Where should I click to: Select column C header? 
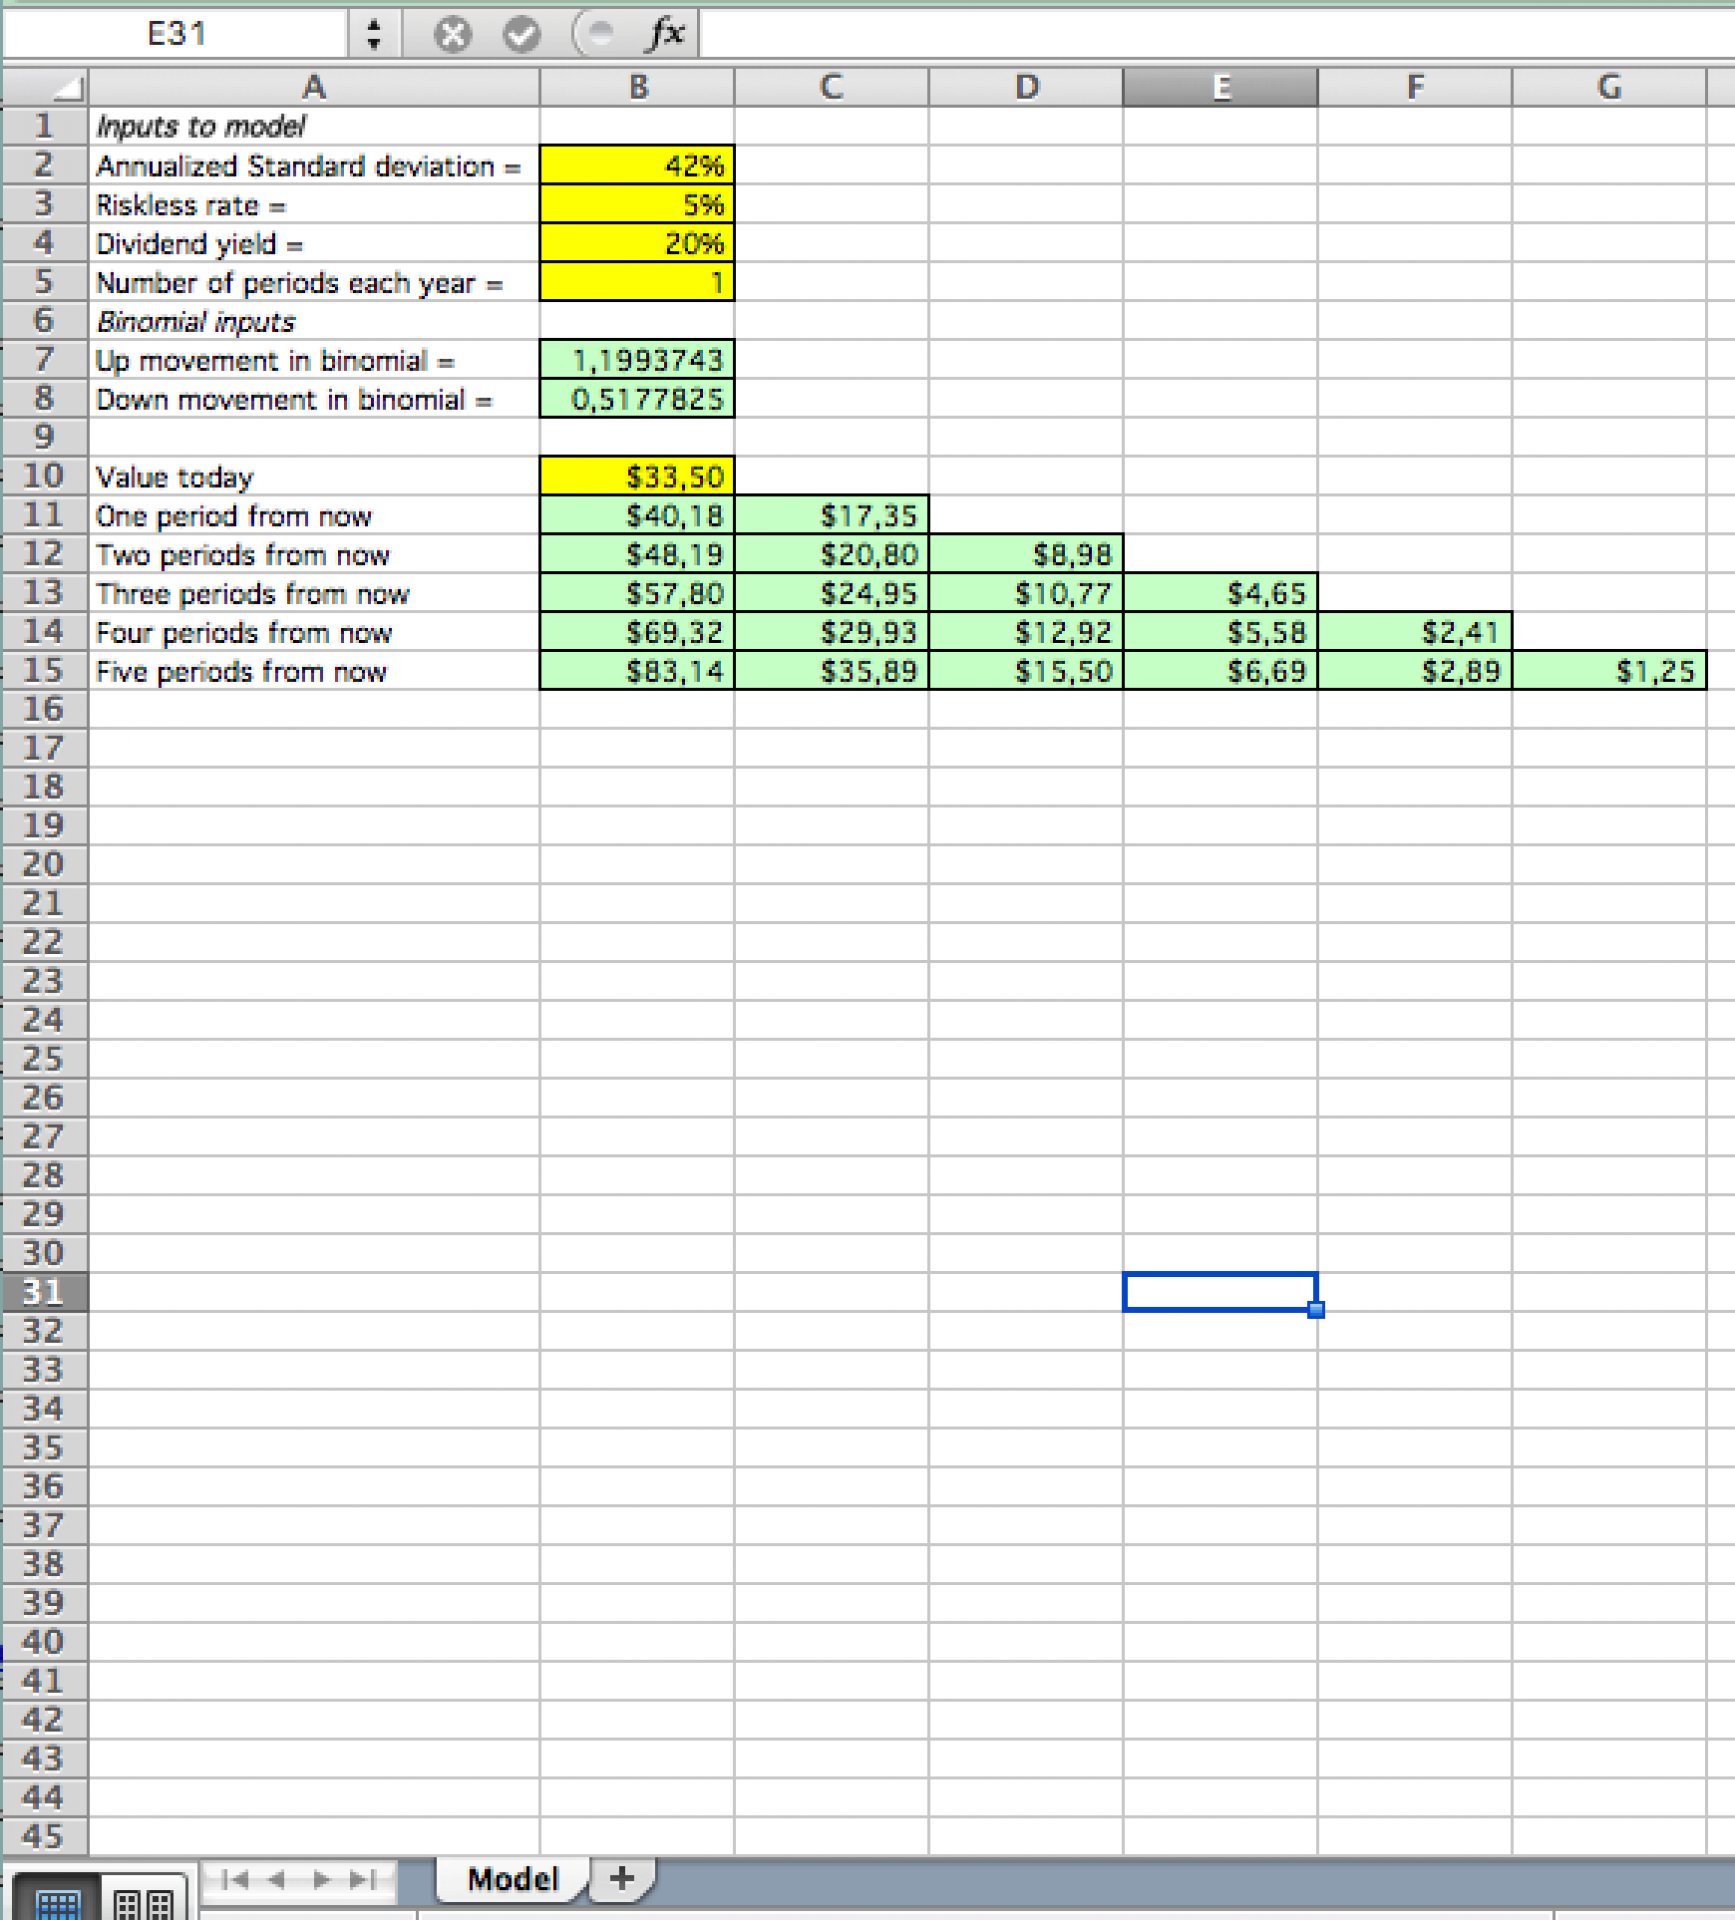click(831, 88)
